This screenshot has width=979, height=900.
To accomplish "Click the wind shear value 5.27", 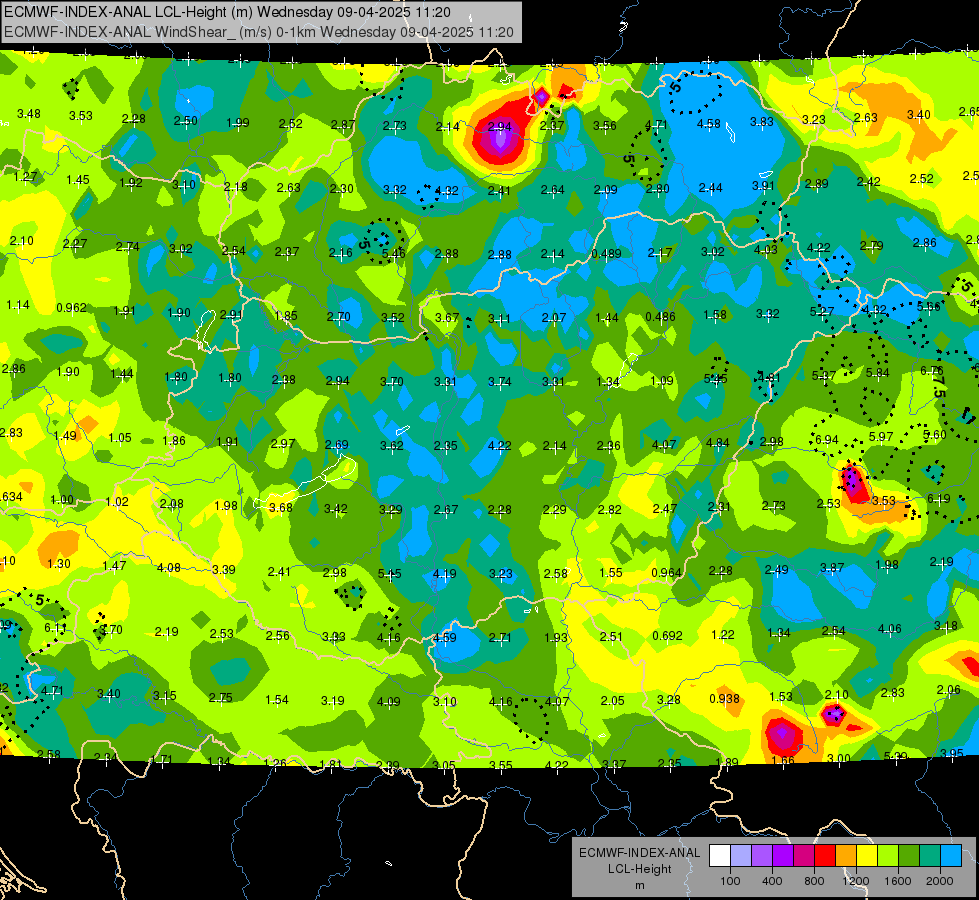I will [822, 312].
